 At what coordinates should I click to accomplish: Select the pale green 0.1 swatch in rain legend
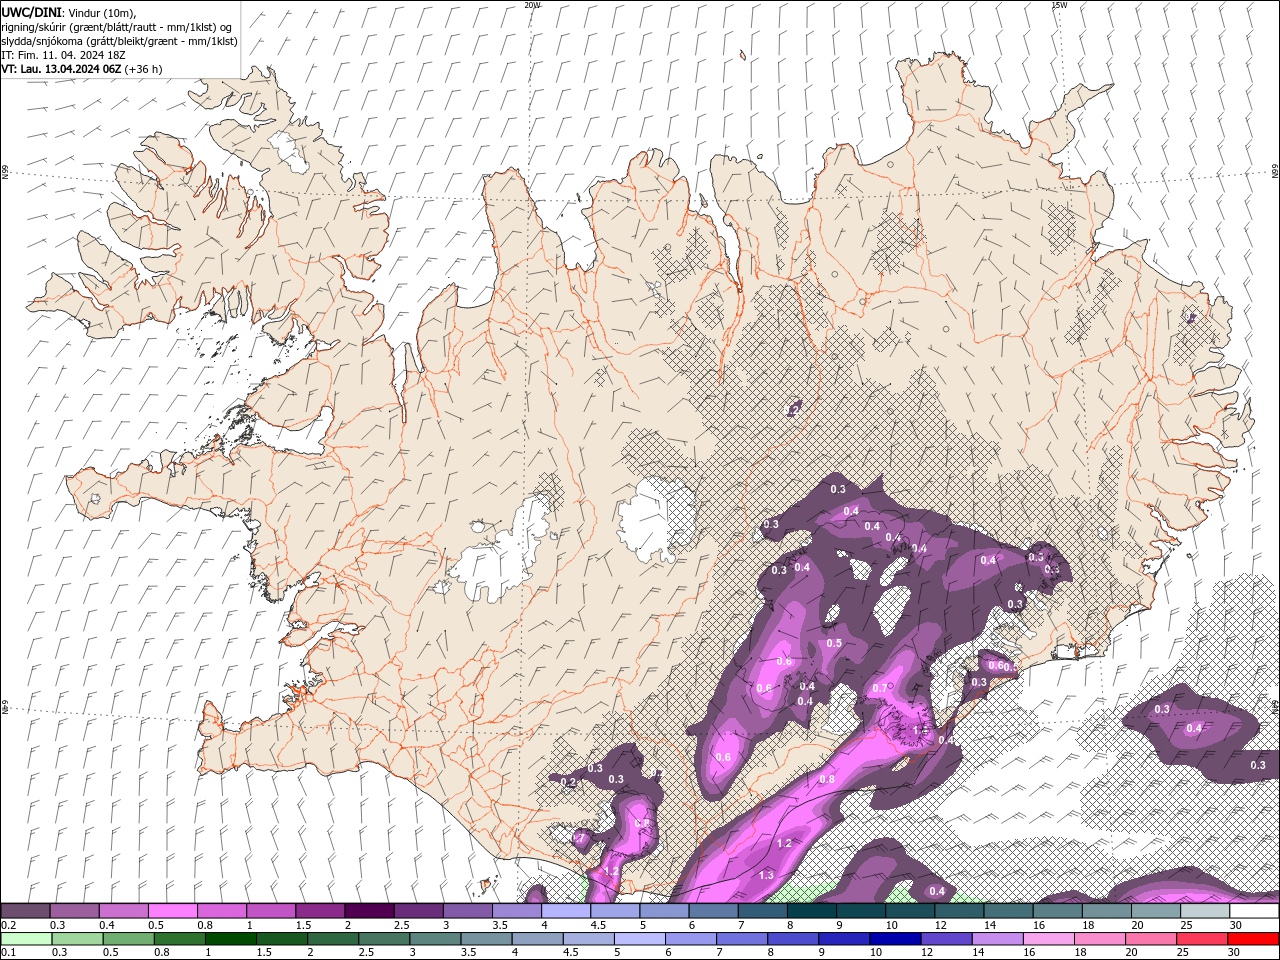(26, 939)
